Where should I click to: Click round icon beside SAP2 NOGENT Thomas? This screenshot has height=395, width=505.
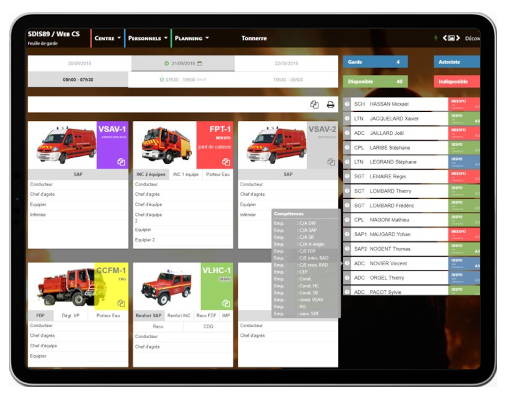click(x=347, y=249)
